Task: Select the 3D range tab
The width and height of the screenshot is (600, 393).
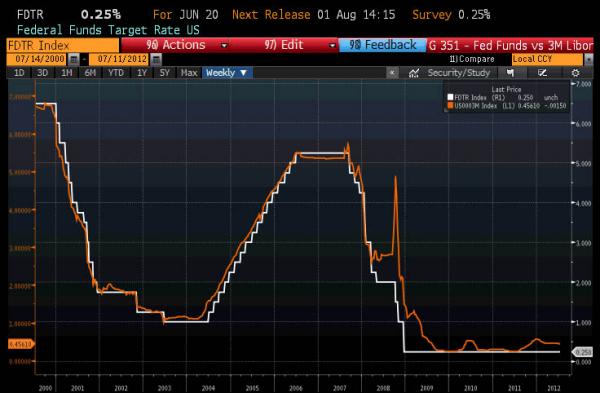Action: [x=42, y=73]
